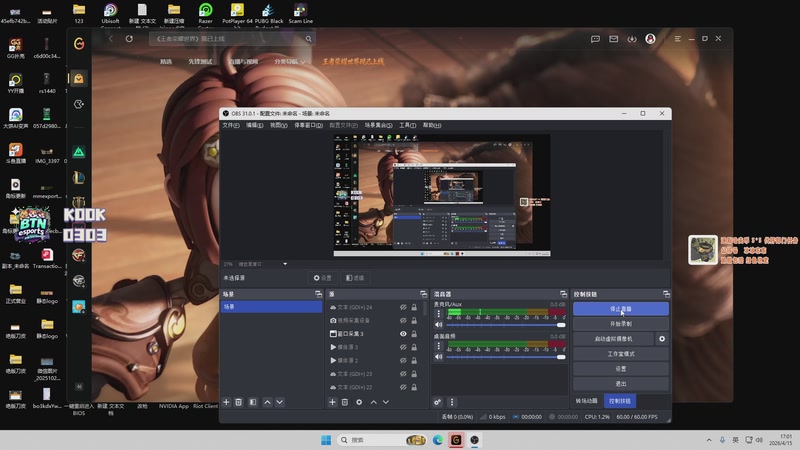Screen dimensions: 800x450
Task: Open source properties gear in 源 panel toolbar
Action: pyautogui.click(x=359, y=402)
